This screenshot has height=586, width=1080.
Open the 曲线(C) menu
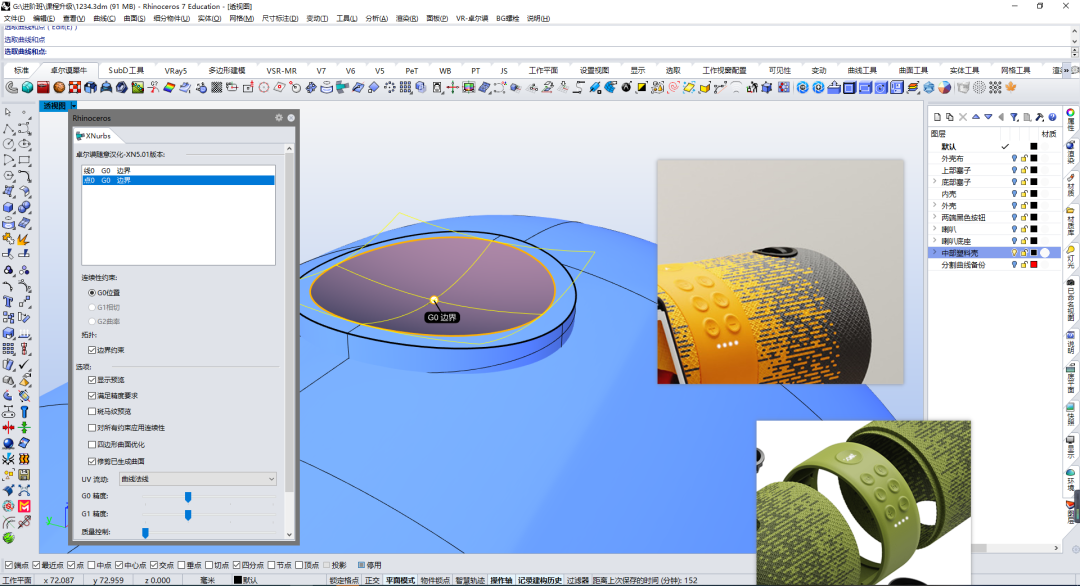coord(104,19)
